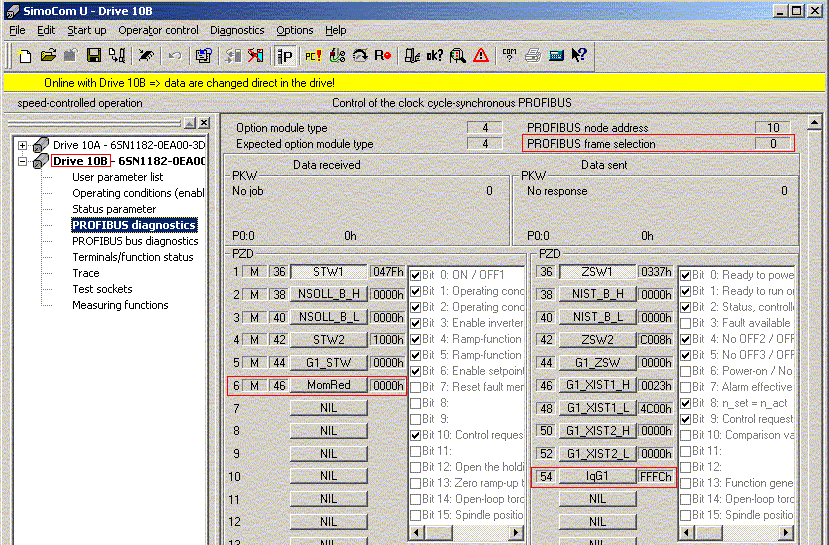
Task: Click the Drive 10B tree device icon
Action: [x=41, y=161]
